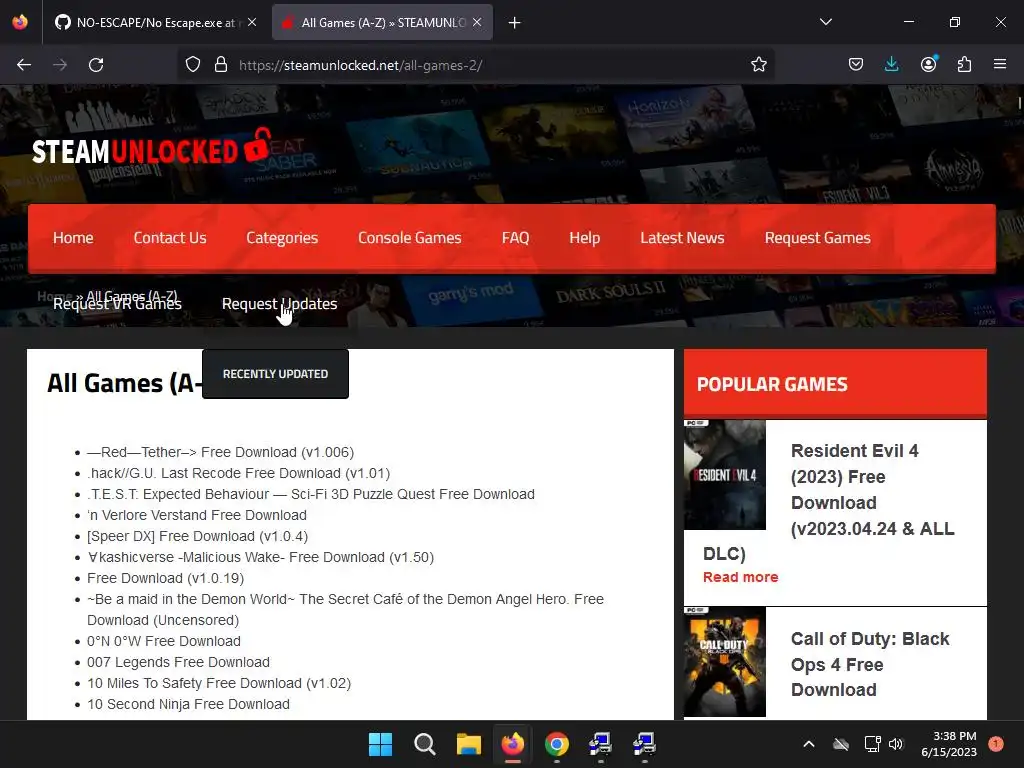
Task: Open a new browser tab
Action: point(515,23)
